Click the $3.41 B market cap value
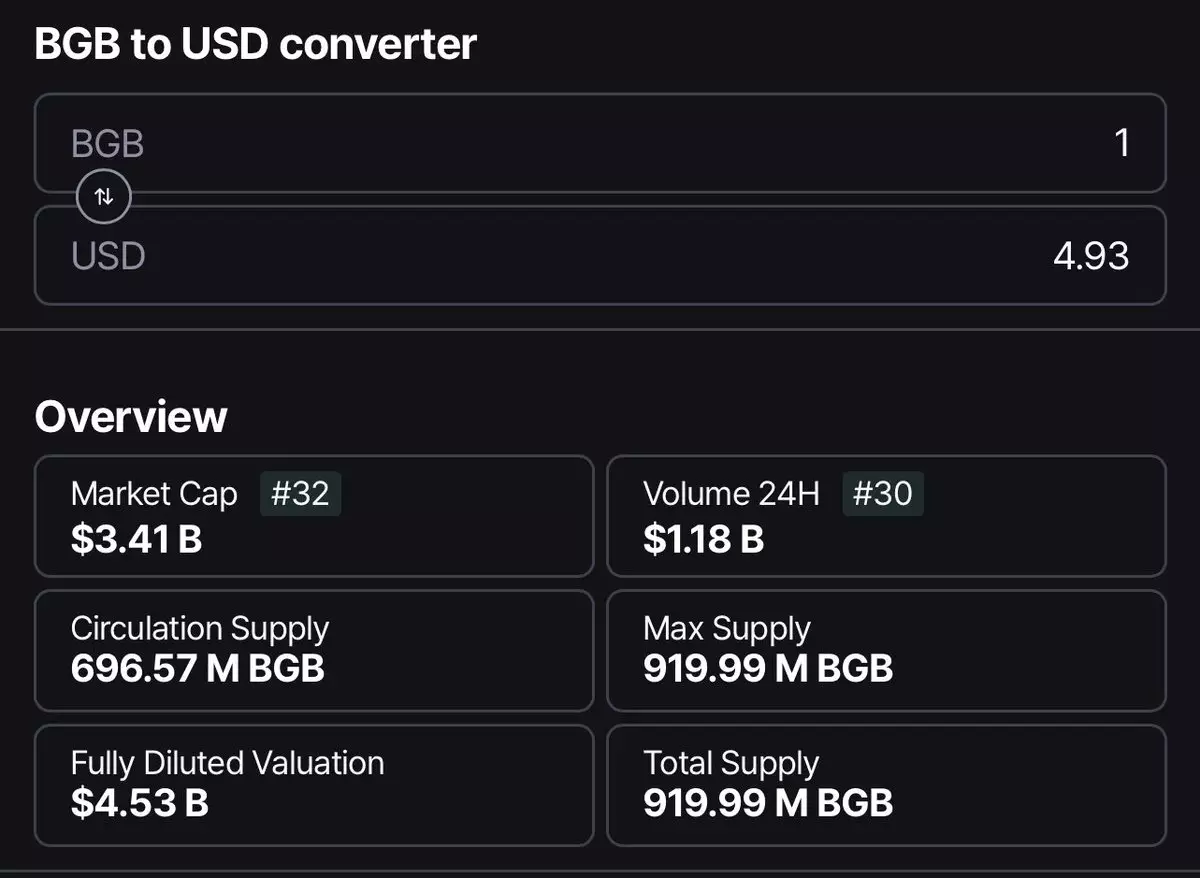 click(137, 540)
